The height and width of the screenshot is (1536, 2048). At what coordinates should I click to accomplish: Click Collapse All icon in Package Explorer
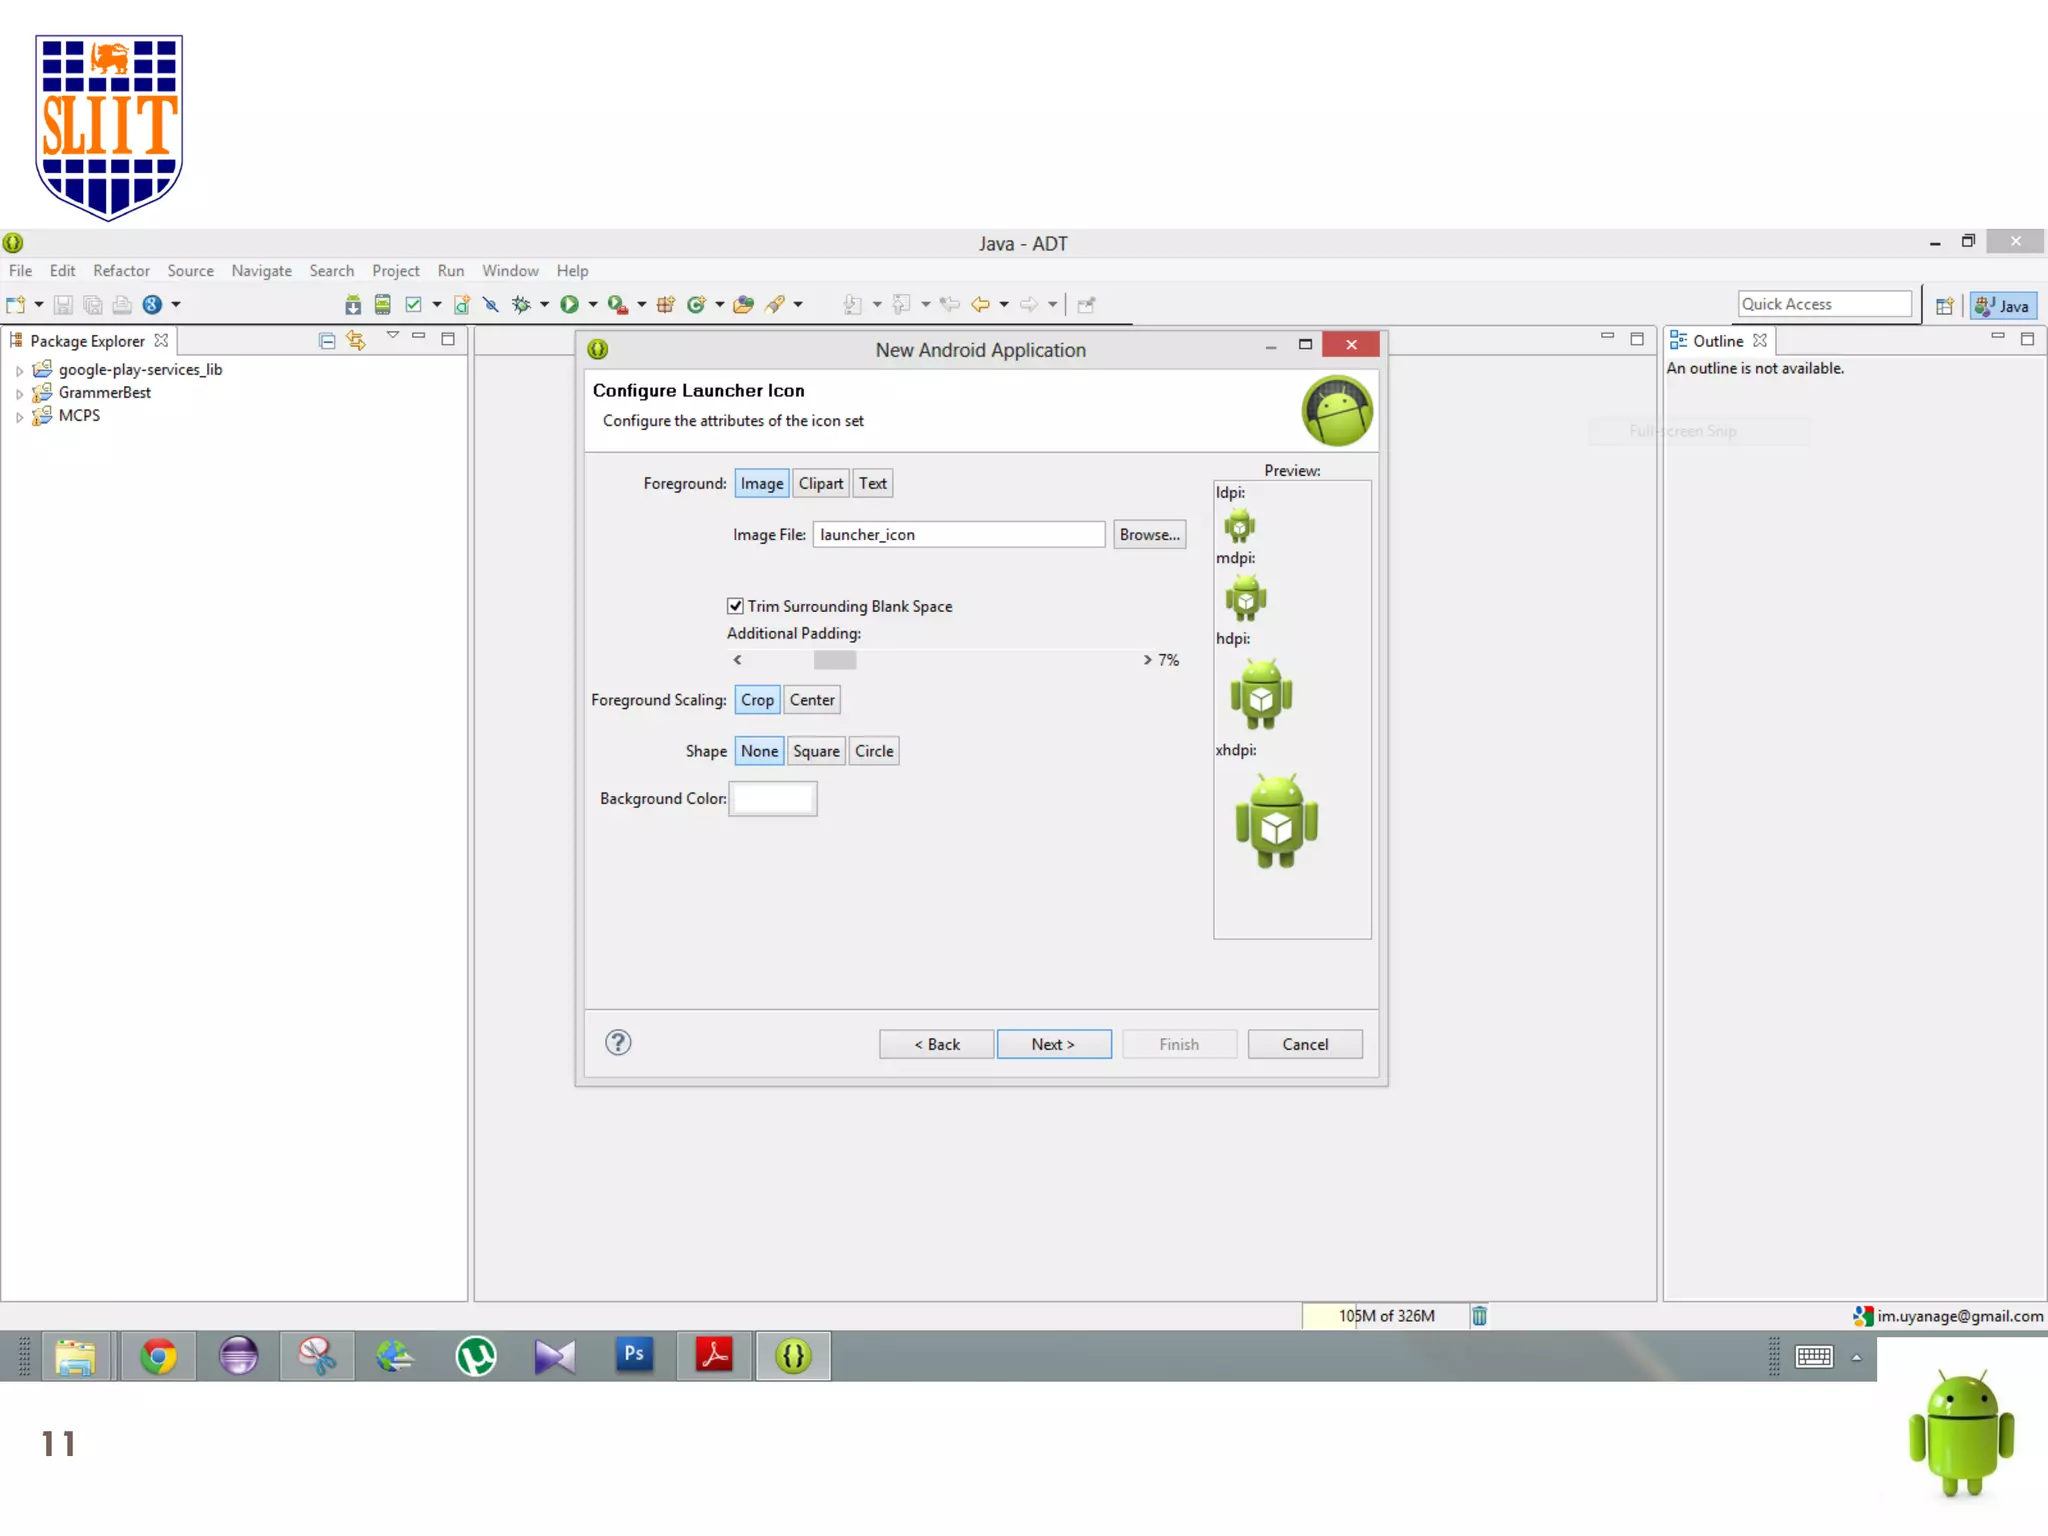327,341
